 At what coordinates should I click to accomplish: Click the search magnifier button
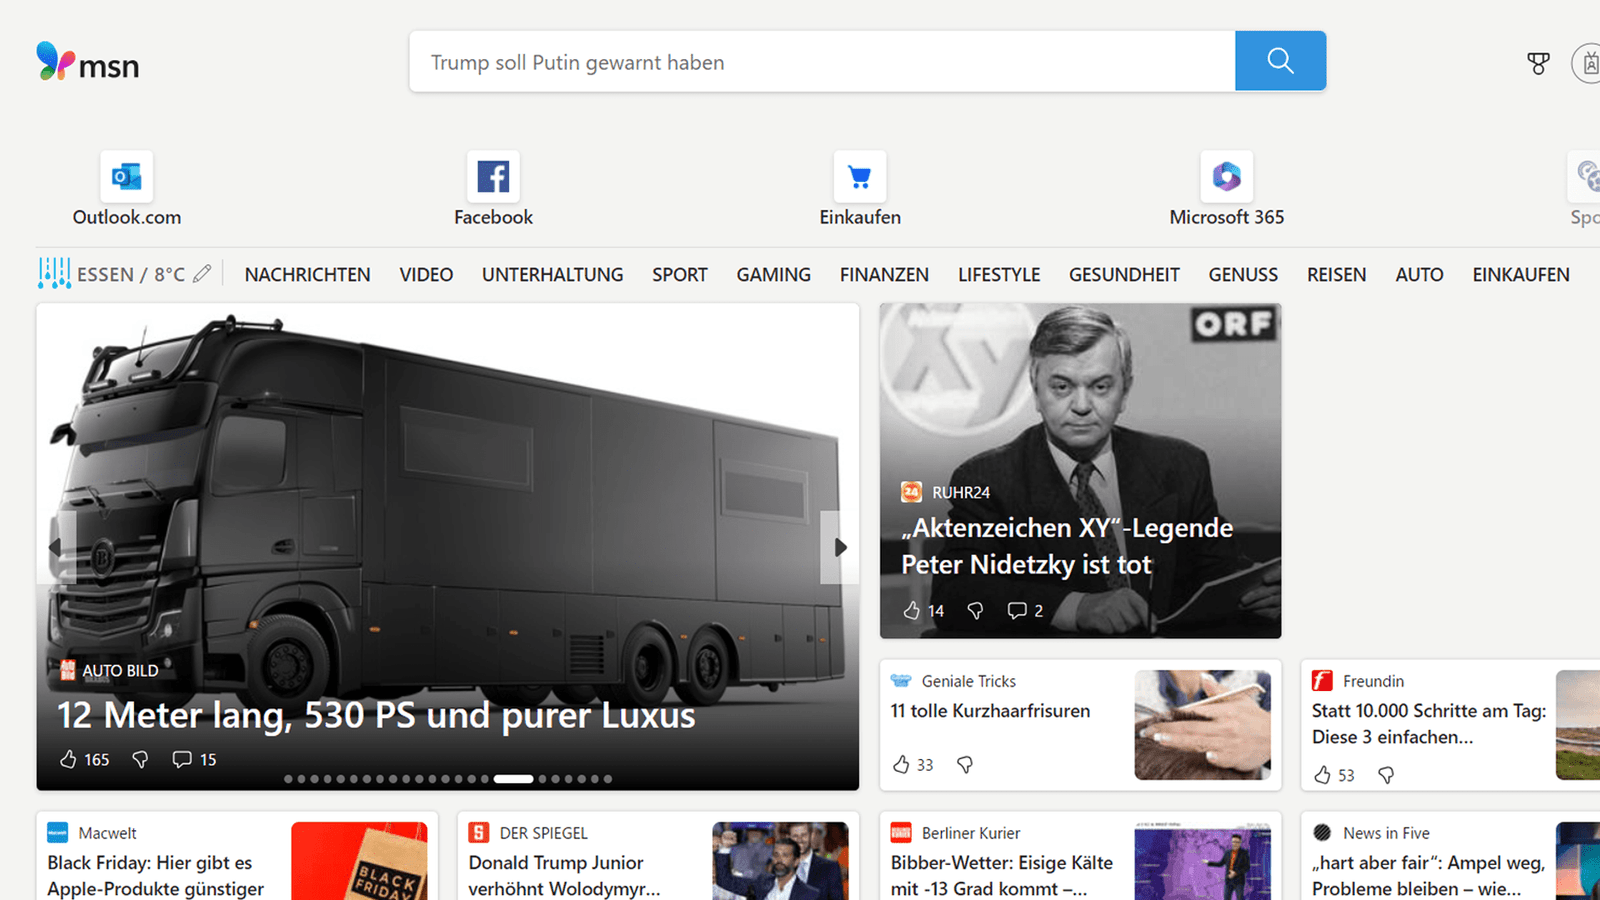point(1280,61)
